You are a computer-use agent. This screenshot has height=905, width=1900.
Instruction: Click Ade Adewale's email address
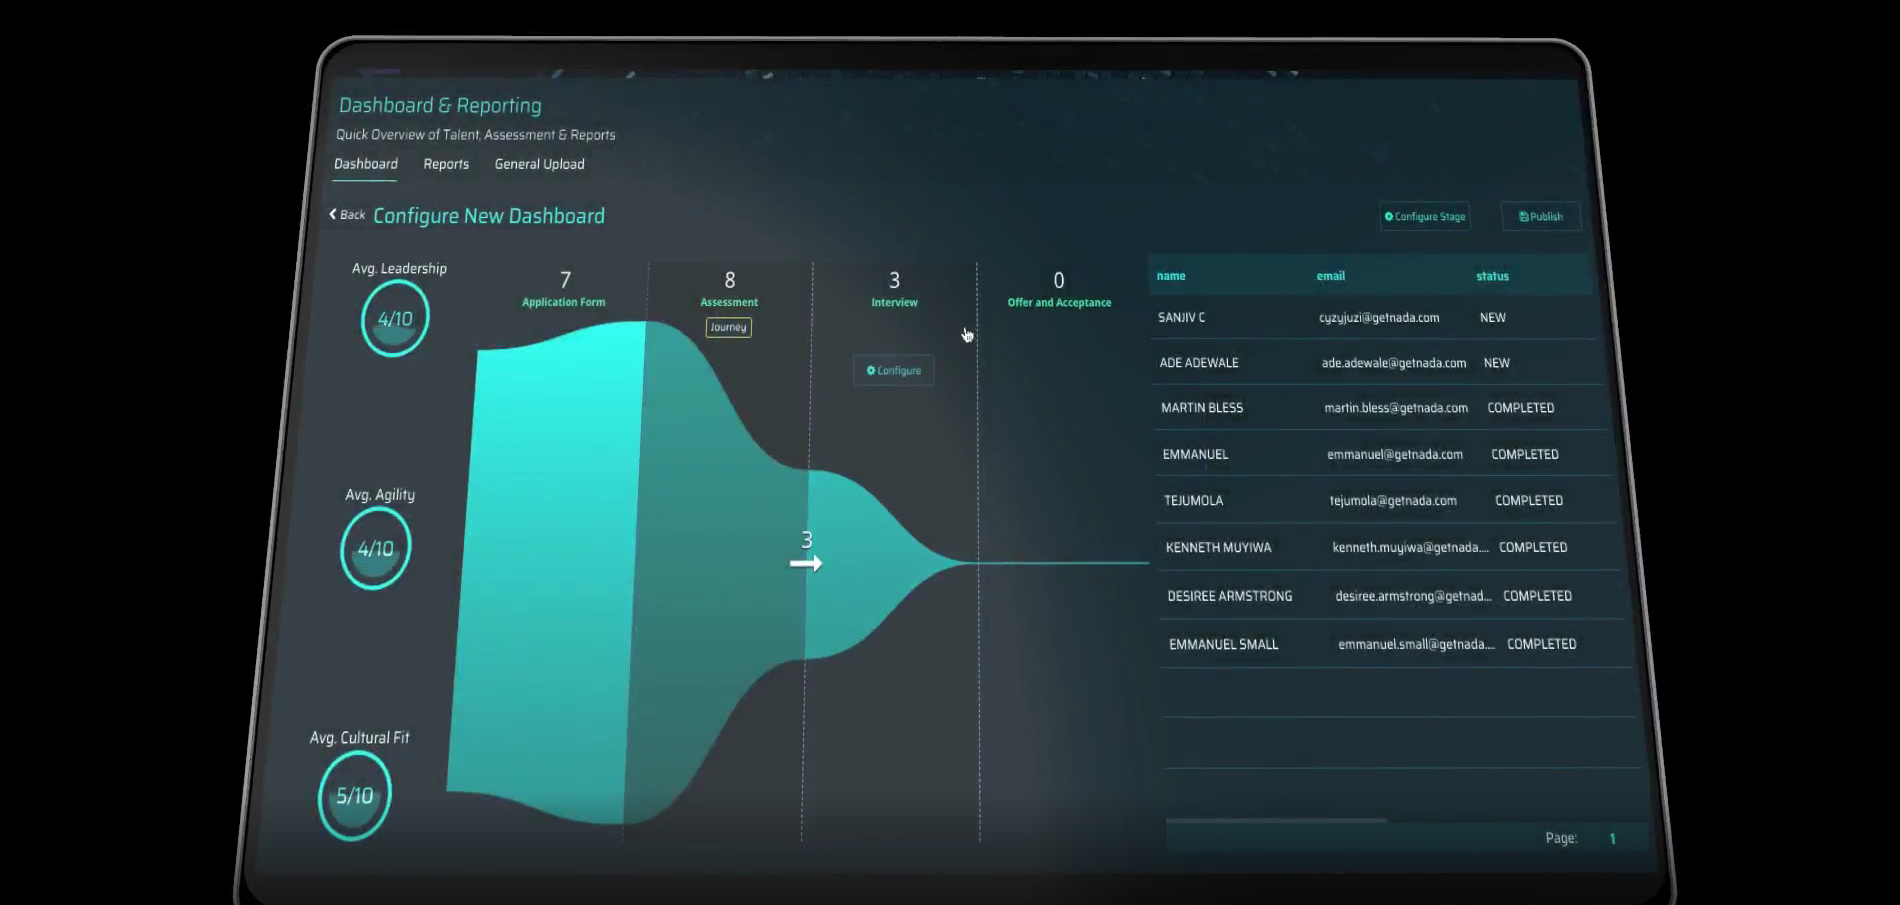(1394, 363)
